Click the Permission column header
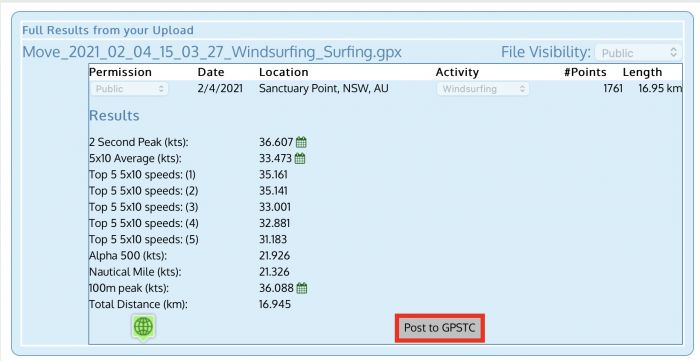The height and width of the screenshot is (361, 700). coord(121,72)
